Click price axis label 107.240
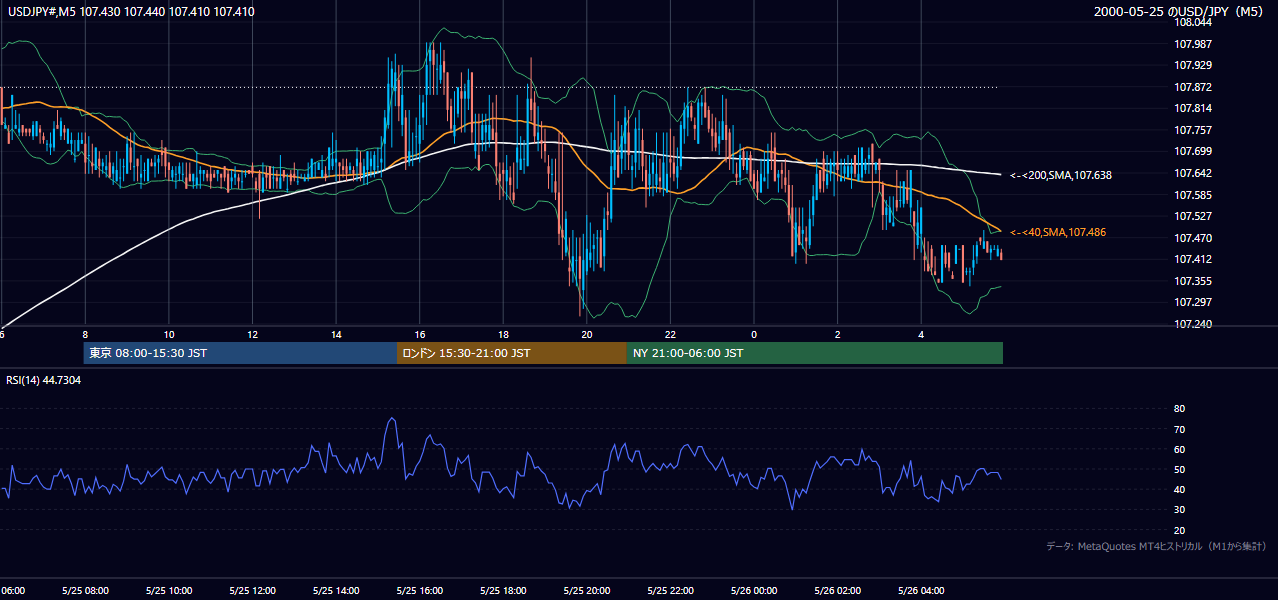The image size is (1278, 600). coord(1193,324)
